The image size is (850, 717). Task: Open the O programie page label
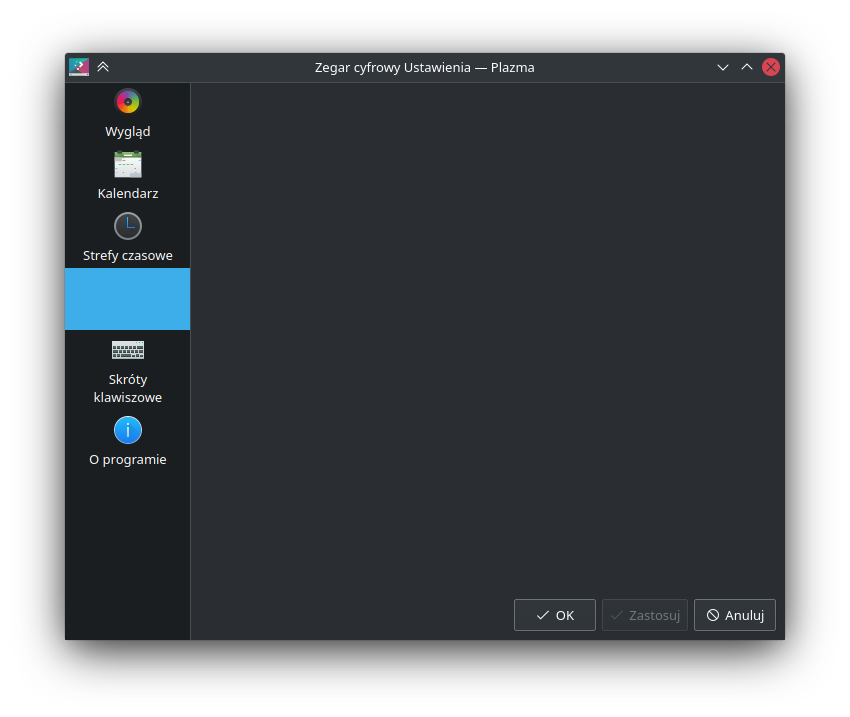coord(127,460)
